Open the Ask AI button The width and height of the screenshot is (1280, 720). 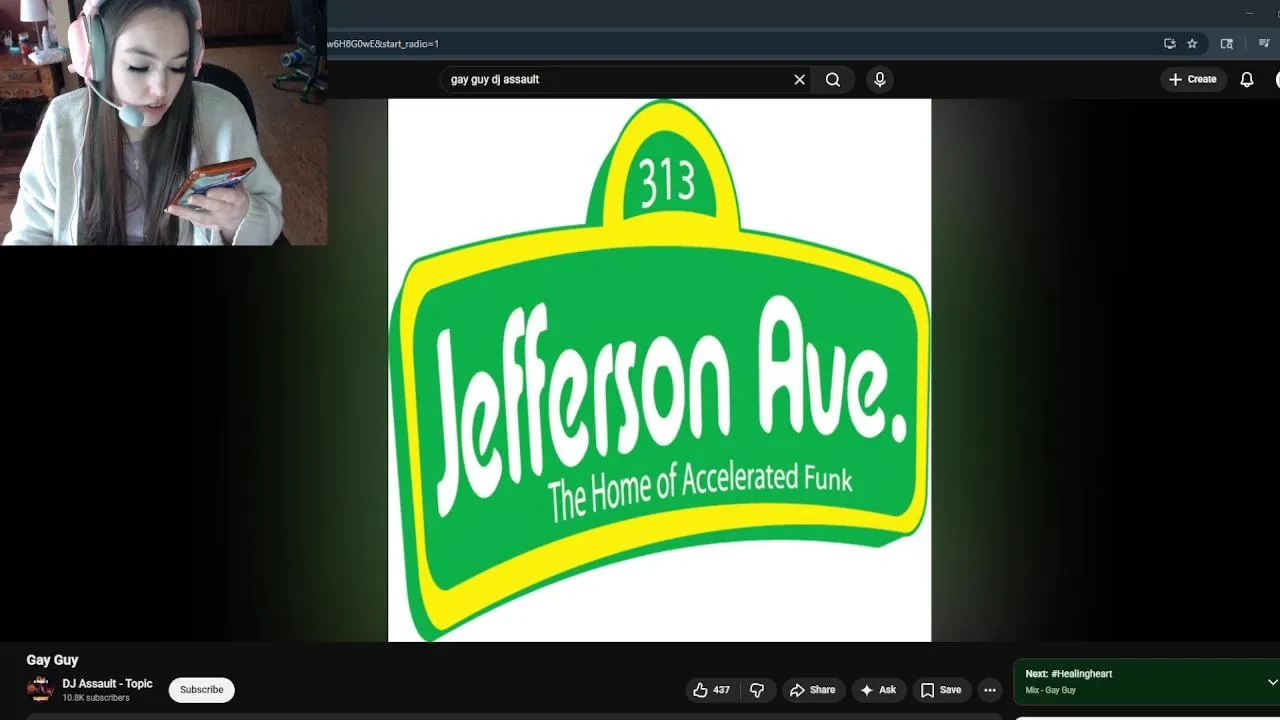[877, 690]
